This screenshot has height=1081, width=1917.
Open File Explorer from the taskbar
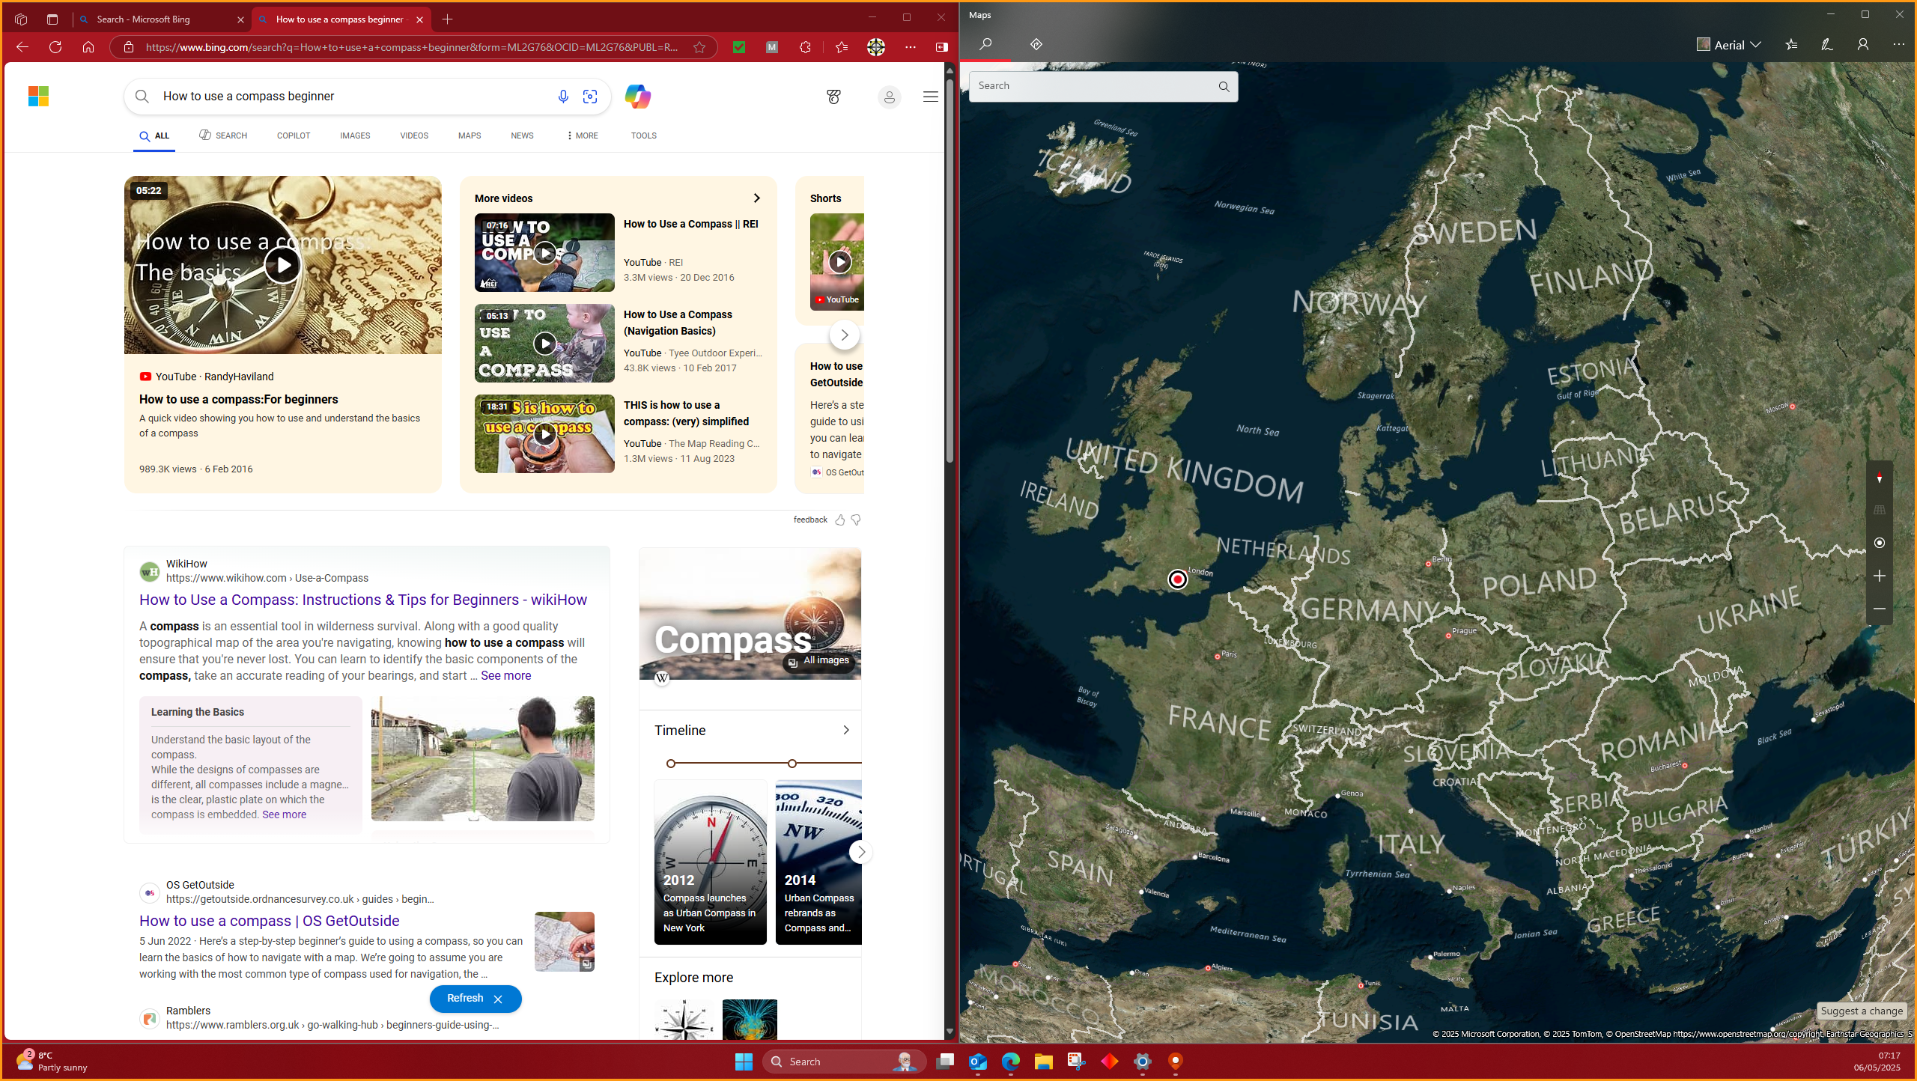click(1044, 1062)
